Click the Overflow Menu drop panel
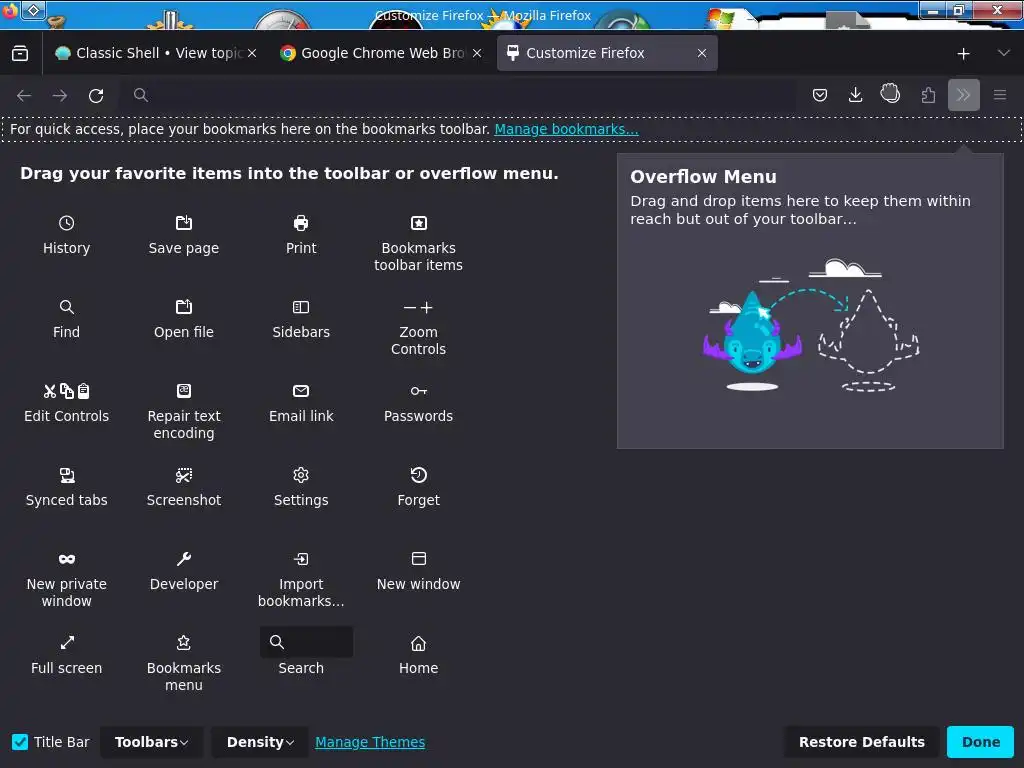1024x768 pixels. click(810, 301)
